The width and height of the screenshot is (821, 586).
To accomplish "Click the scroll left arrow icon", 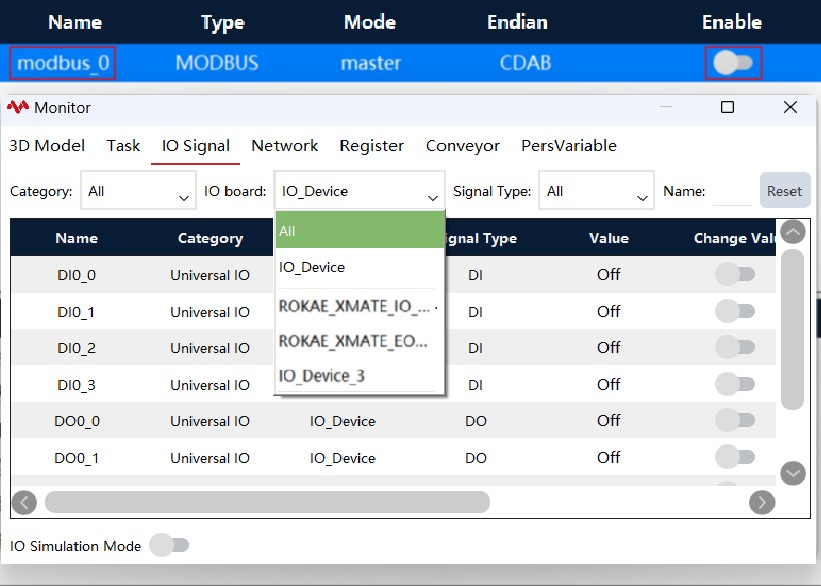I will click(x=24, y=503).
